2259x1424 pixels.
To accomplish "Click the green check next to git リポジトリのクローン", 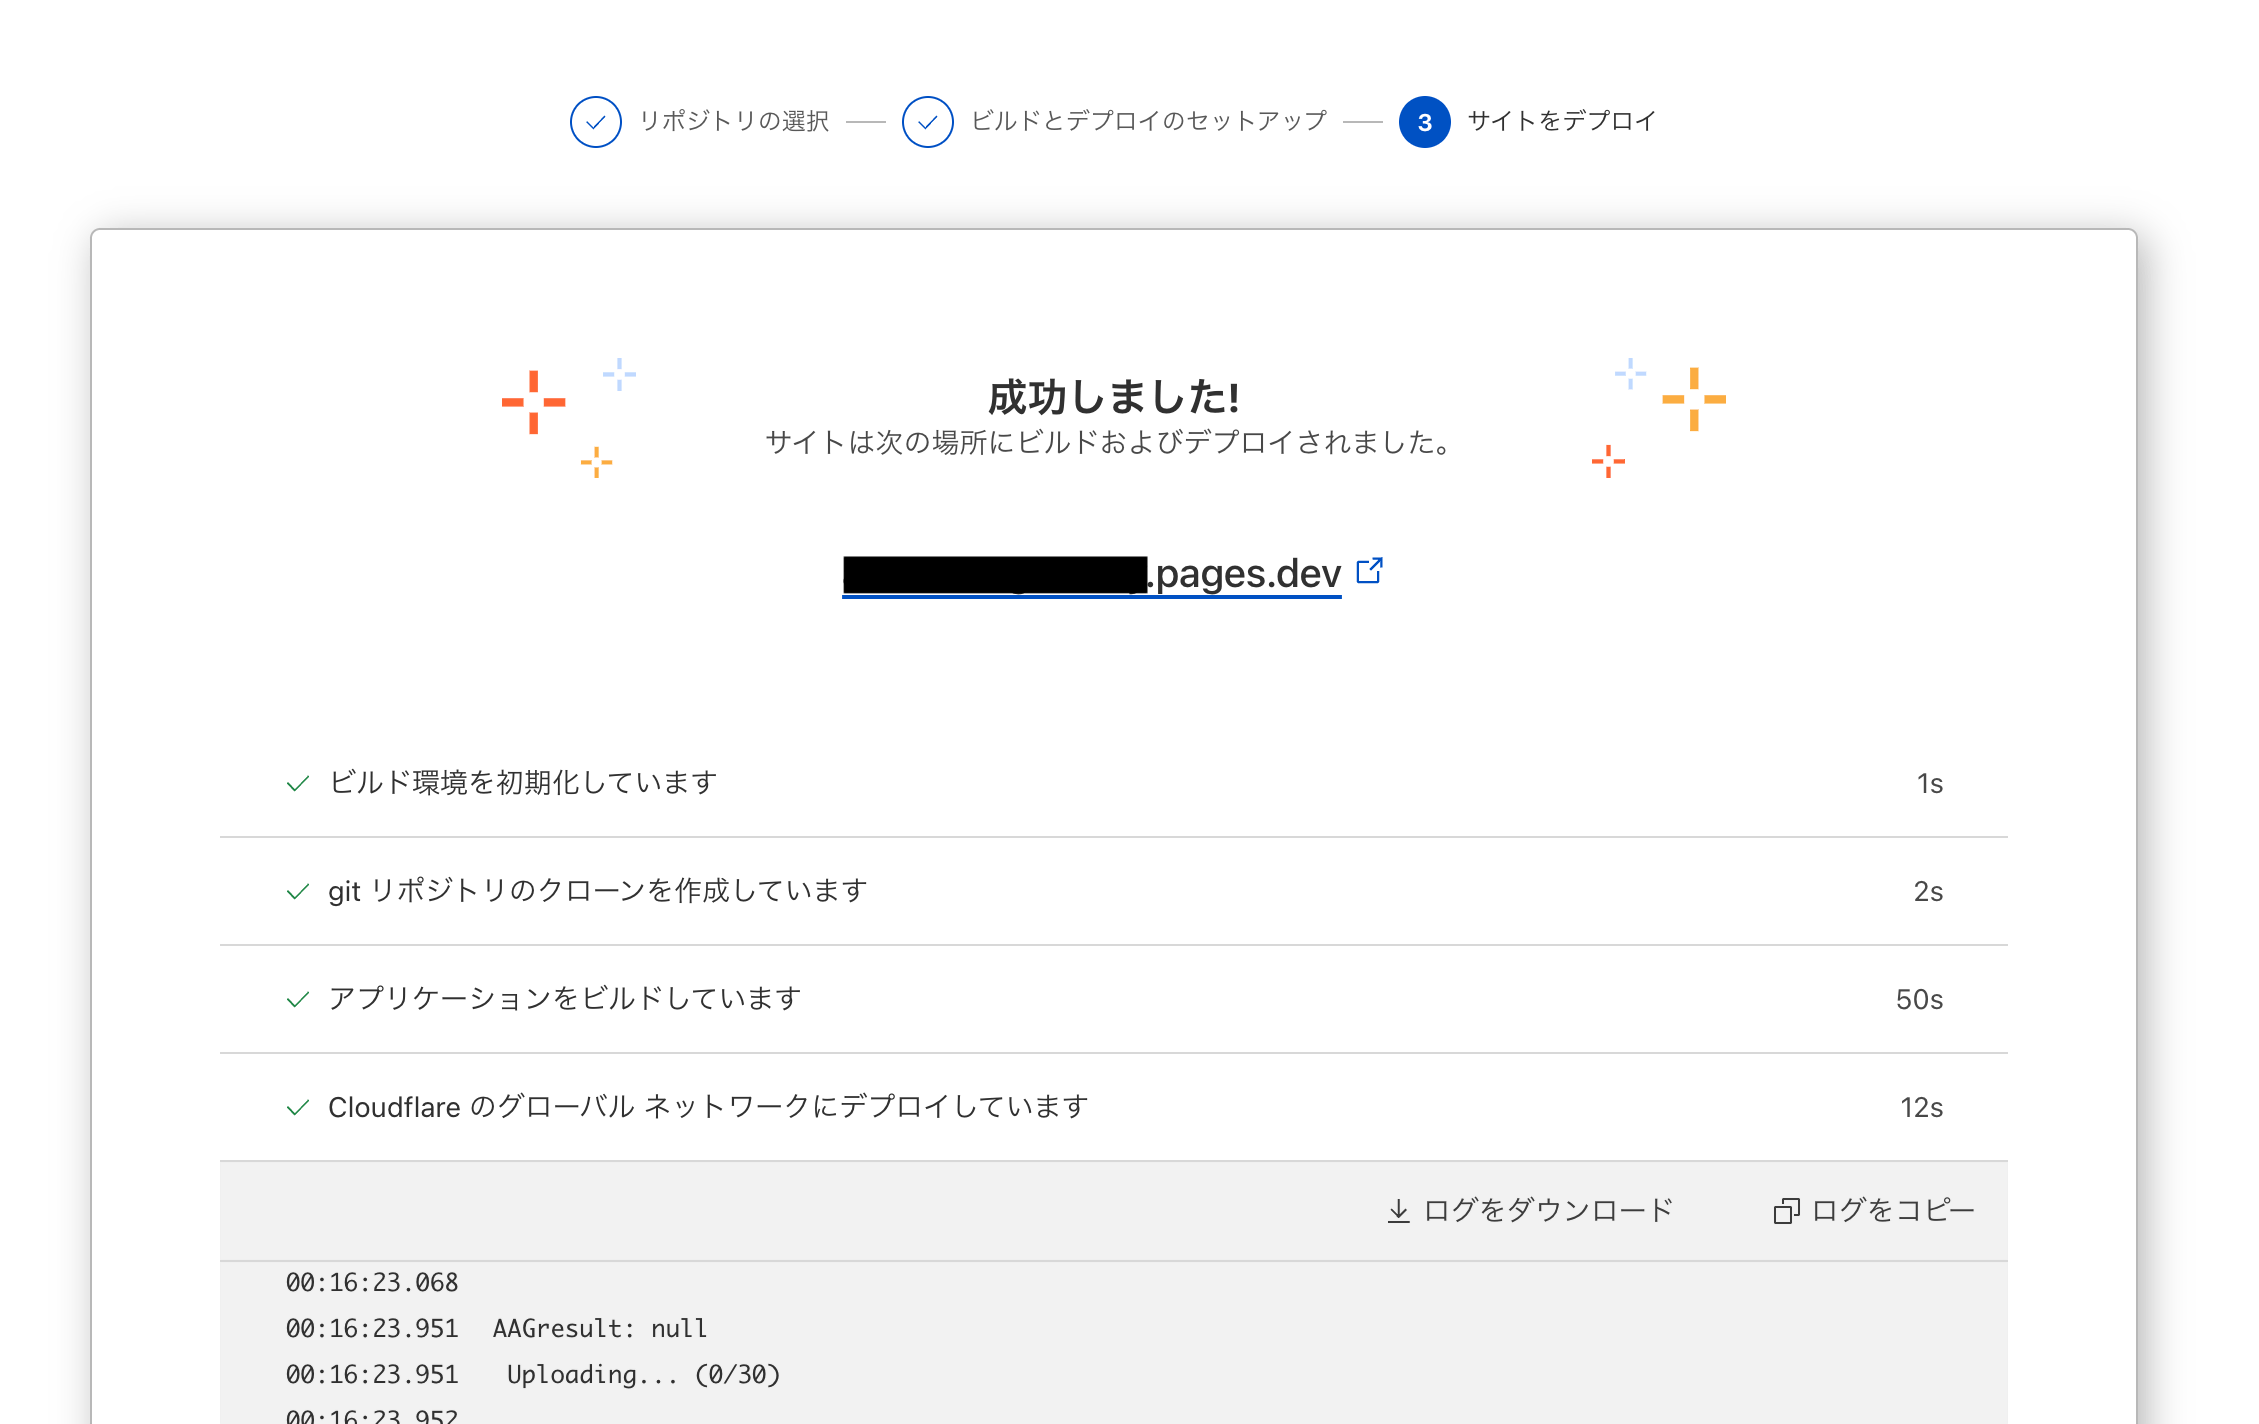I will (297, 892).
